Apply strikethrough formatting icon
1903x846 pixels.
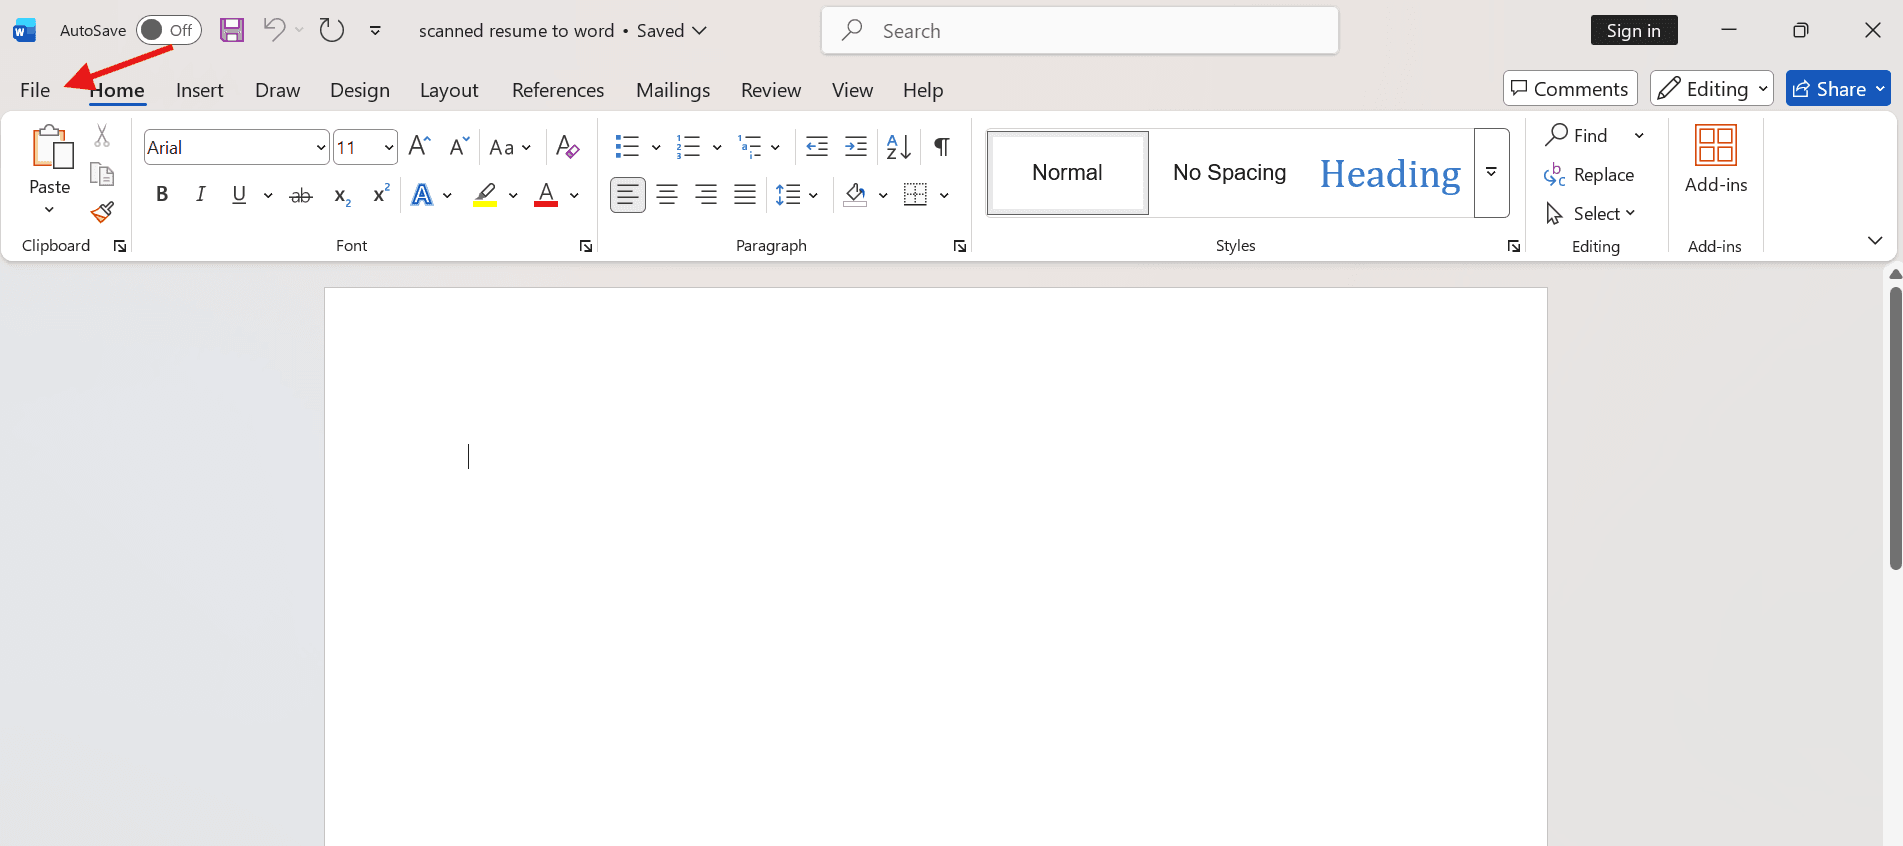(x=300, y=195)
